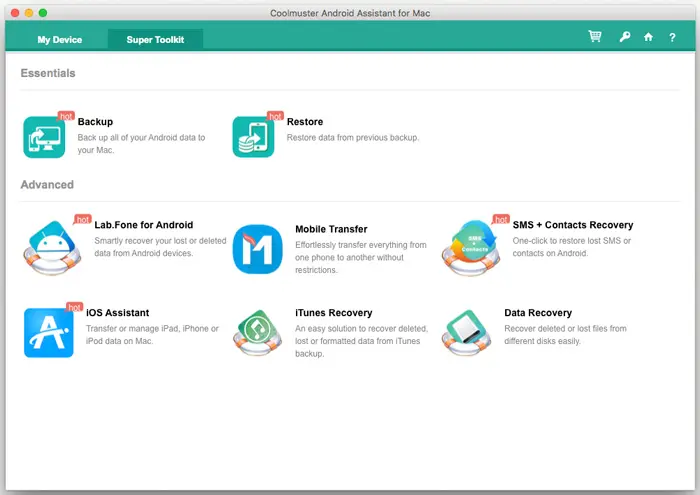
Task: Minimize the window with yellow button
Action: pos(29,13)
